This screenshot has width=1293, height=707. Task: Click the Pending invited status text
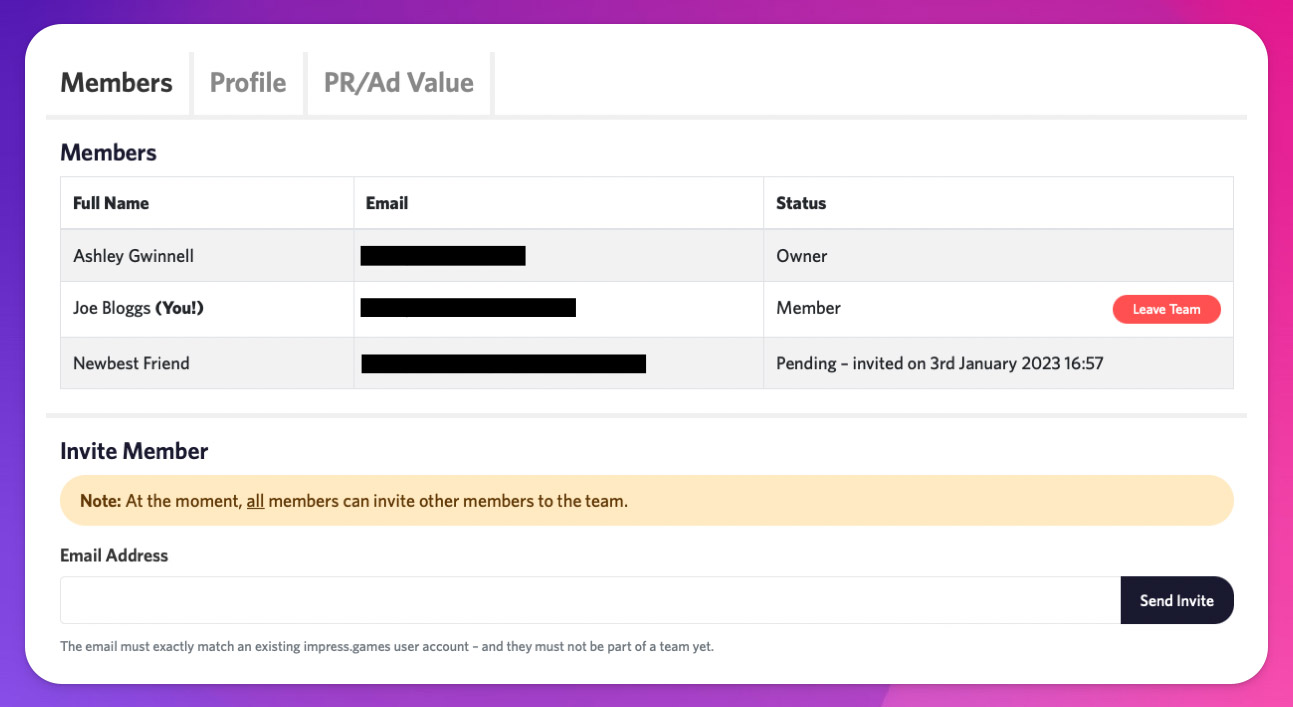click(939, 363)
